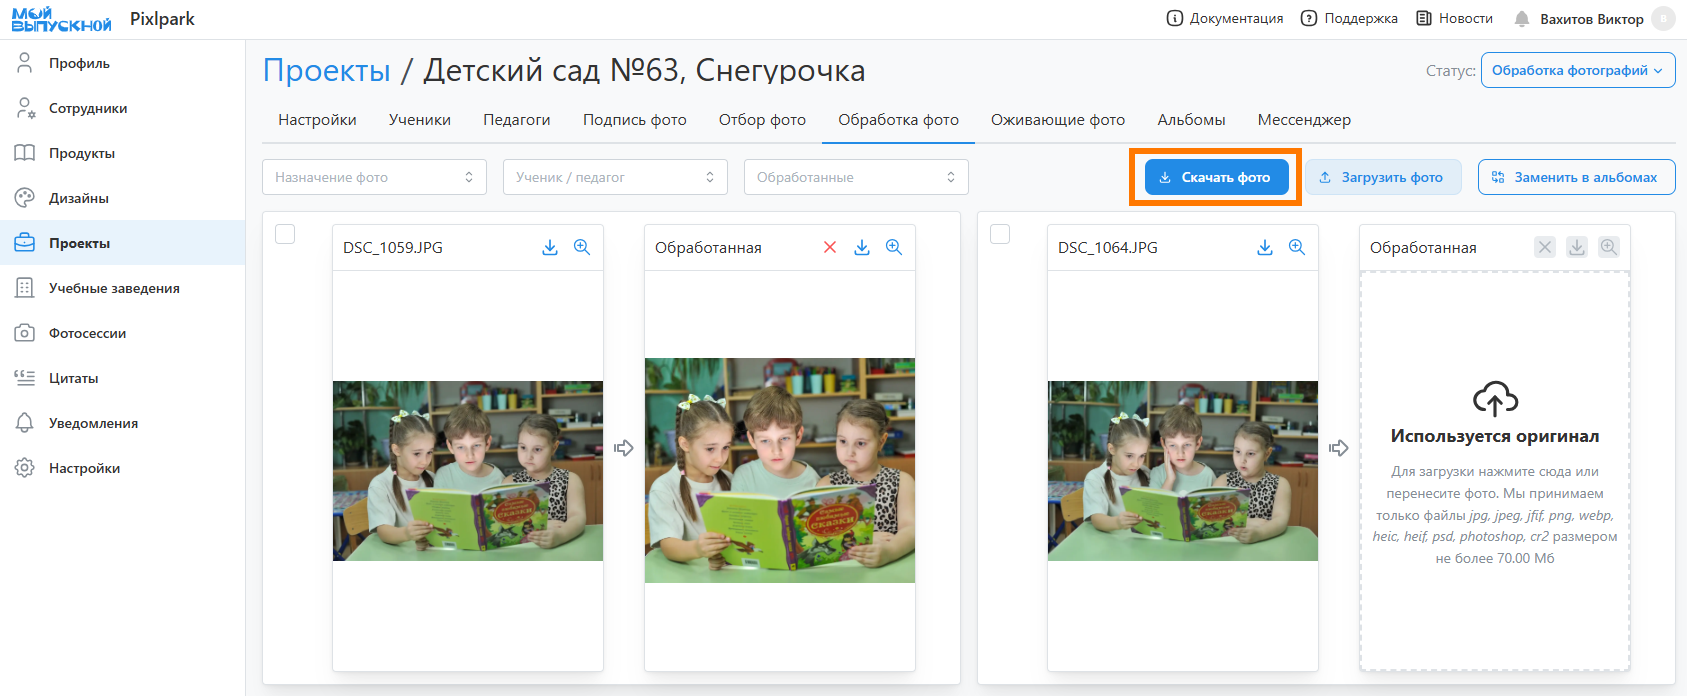The image size is (1687, 696).
Task: Delete processed photo with red X
Action: point(830,247)
